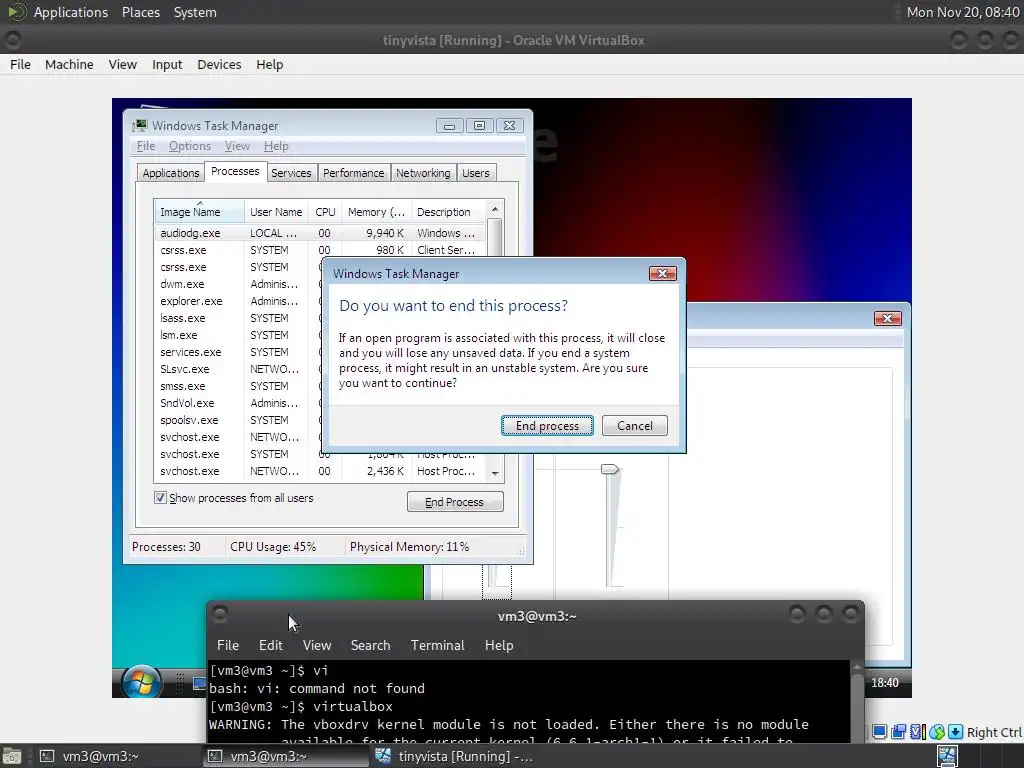
Task: Click VirtualBox CPU virtualization status icon
Action: (x=917, y=732)
